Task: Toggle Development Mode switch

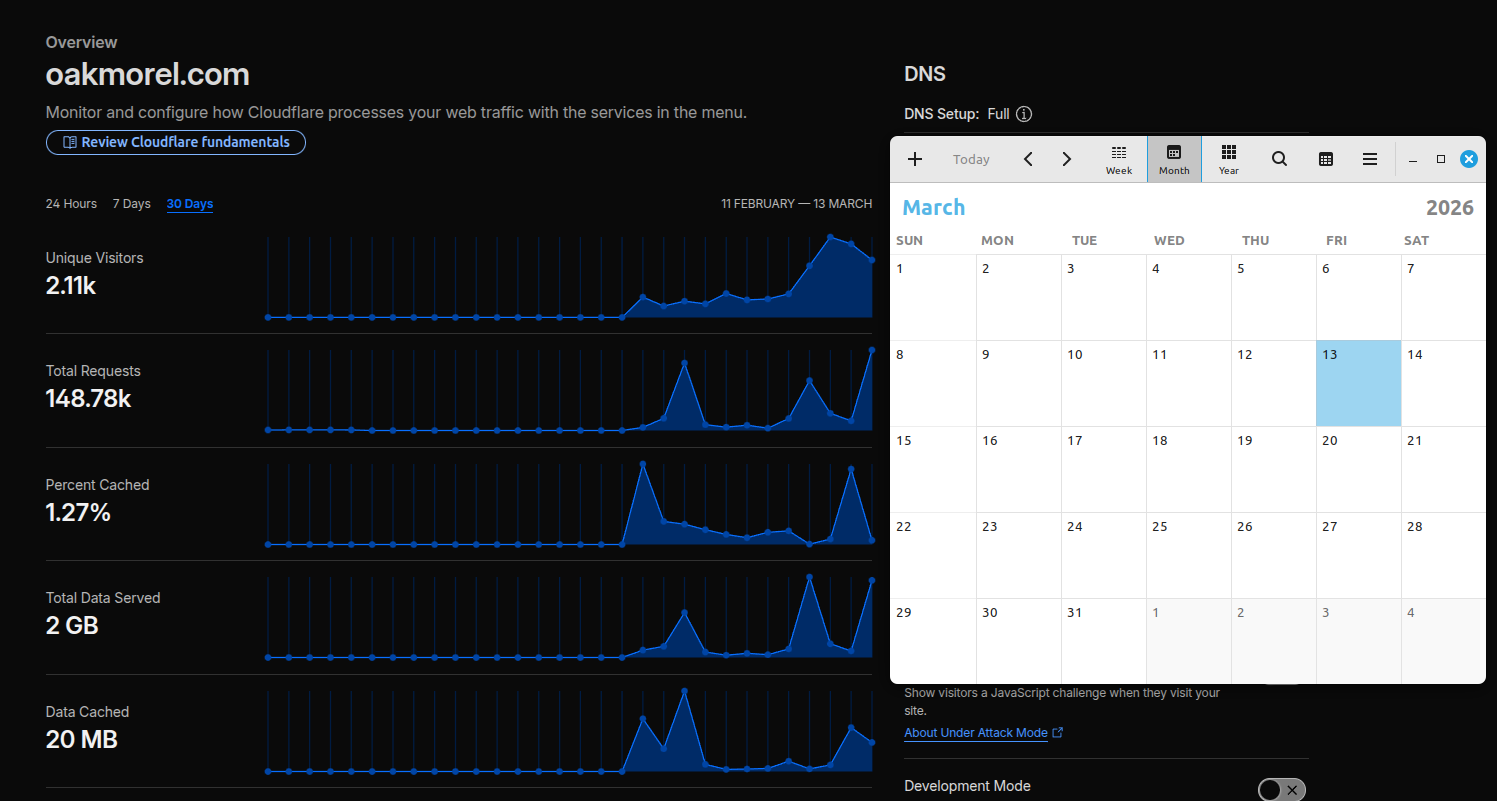Action: [1281, 790]
